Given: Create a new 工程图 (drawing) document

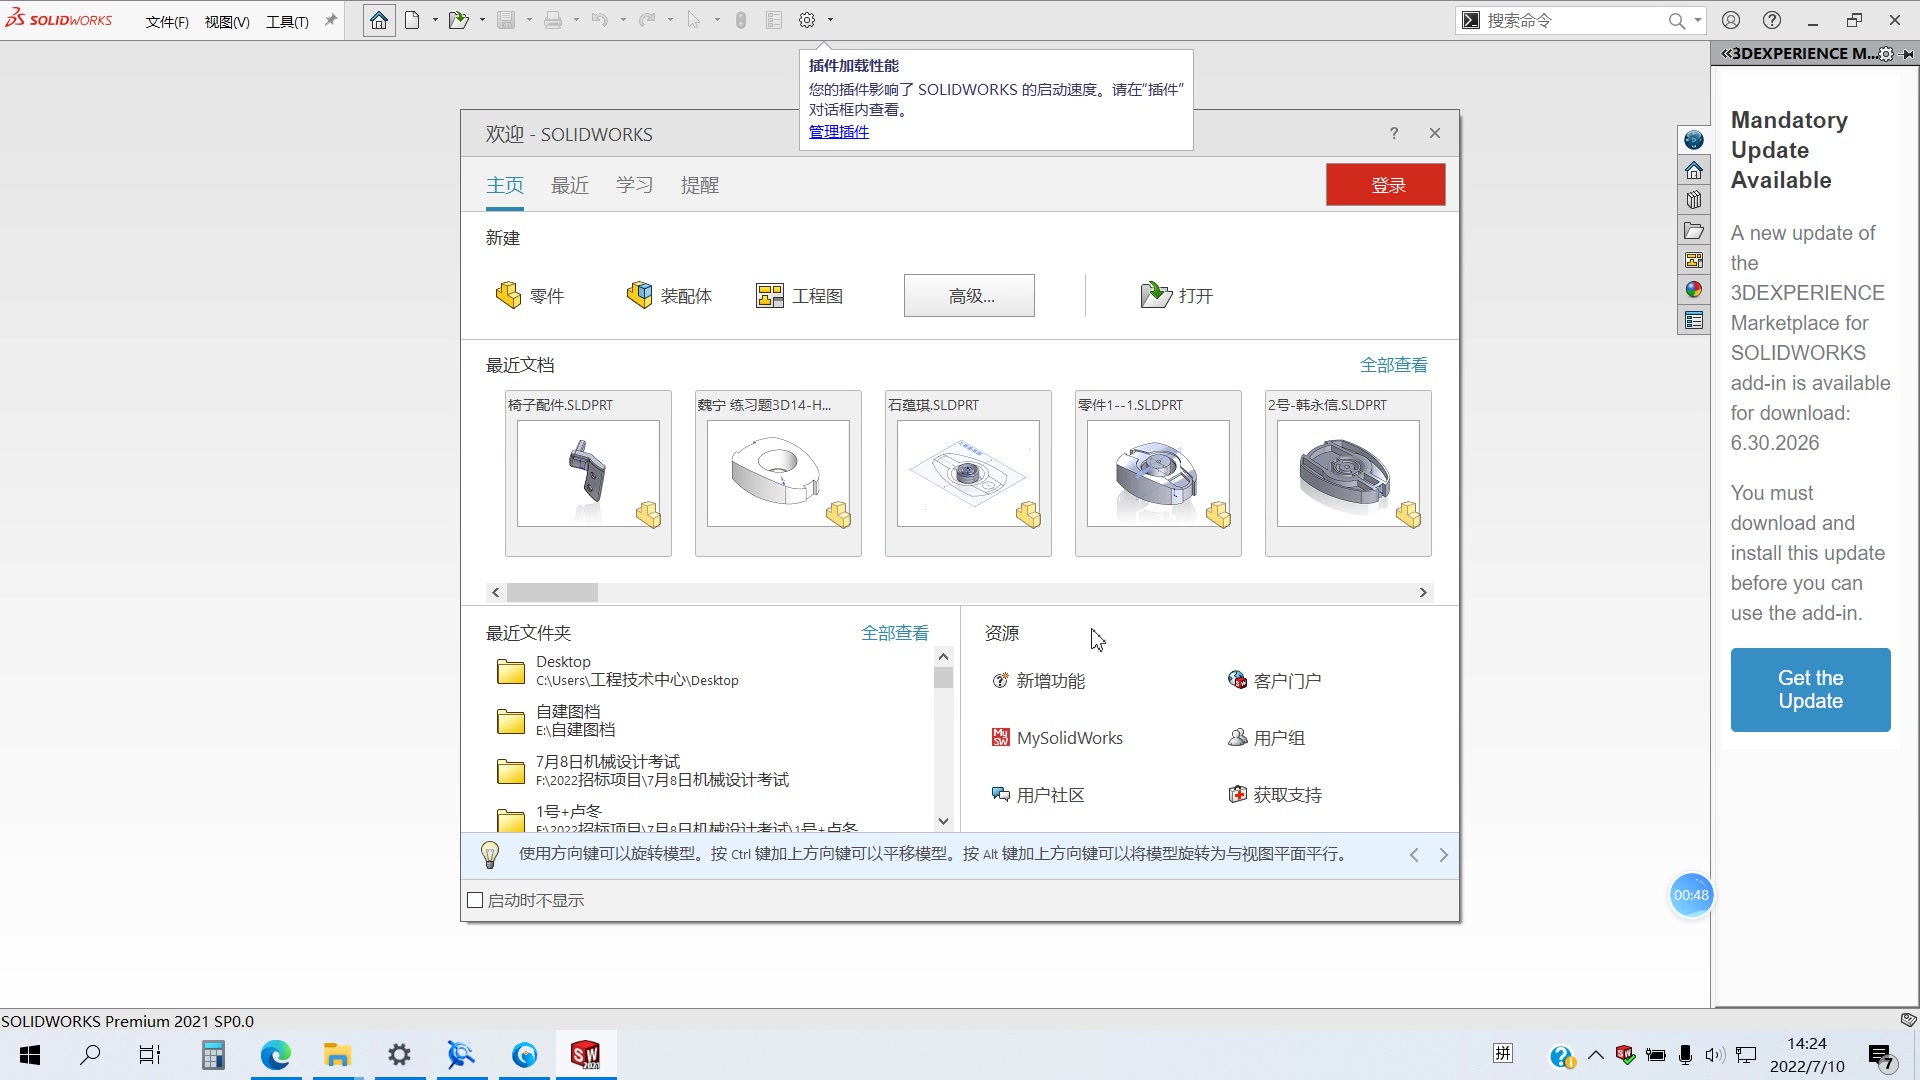Looking at the screenshot, I should (799, 294).
